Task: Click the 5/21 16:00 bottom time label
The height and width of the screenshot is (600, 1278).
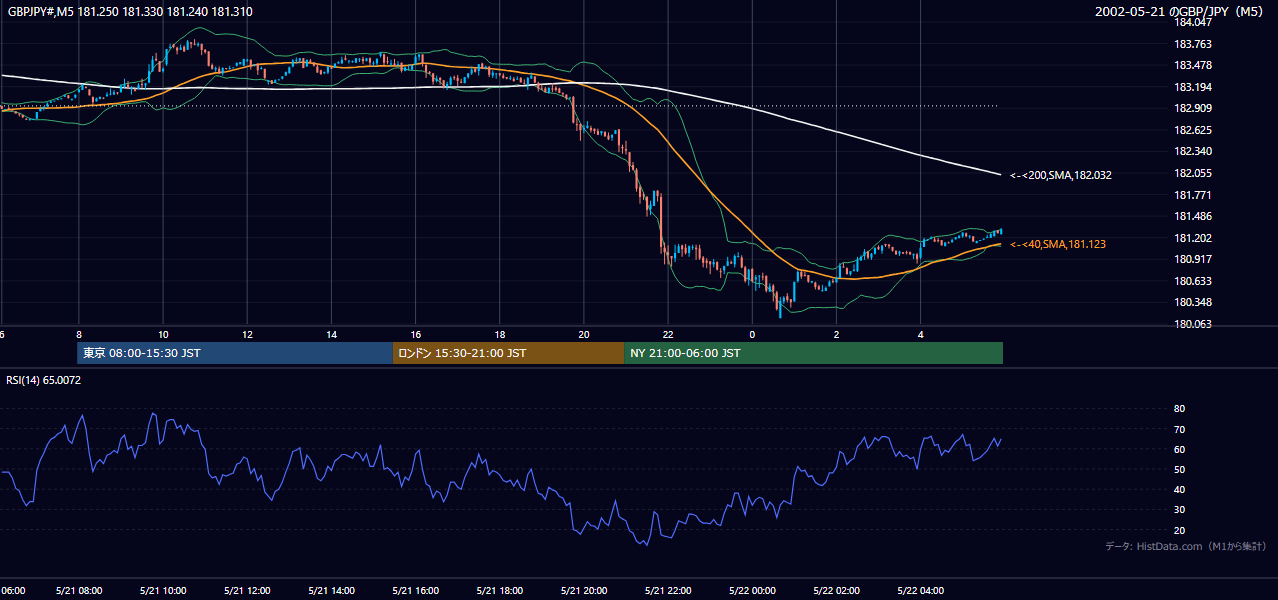Action: coord(415,591)
